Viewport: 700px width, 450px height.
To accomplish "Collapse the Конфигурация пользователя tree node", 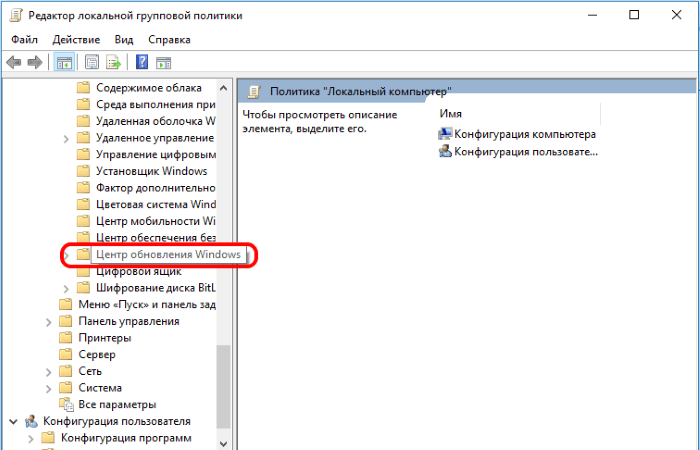I will [x=12, y=421].
